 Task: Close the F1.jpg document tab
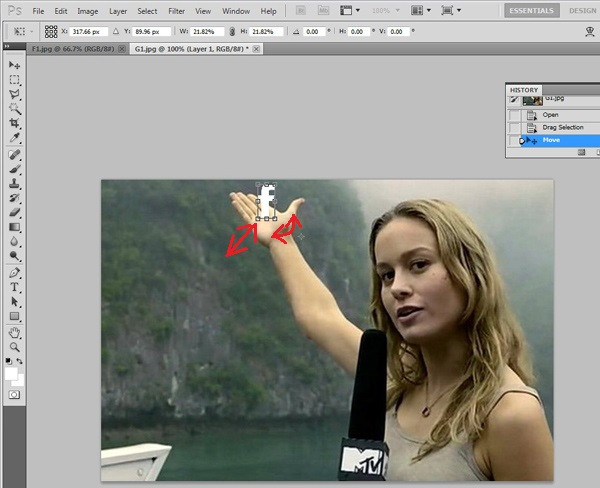coord(122,49)
